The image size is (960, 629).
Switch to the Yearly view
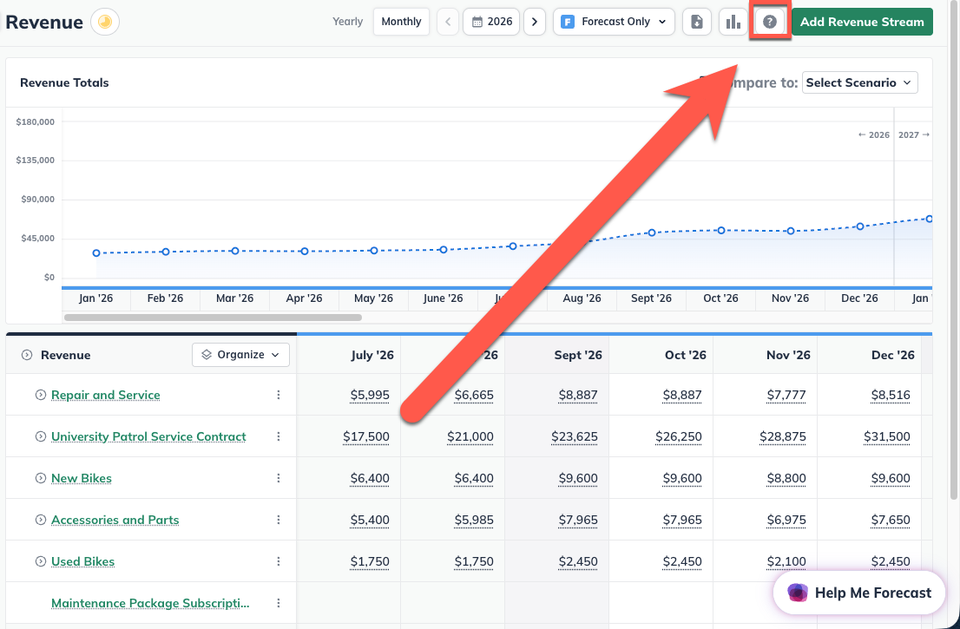pos(348,22)
